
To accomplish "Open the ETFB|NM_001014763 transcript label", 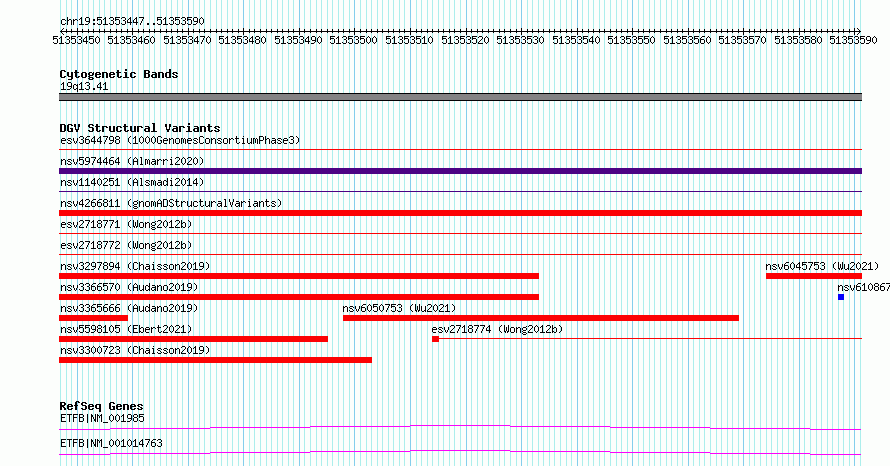I will click(111, 443).
